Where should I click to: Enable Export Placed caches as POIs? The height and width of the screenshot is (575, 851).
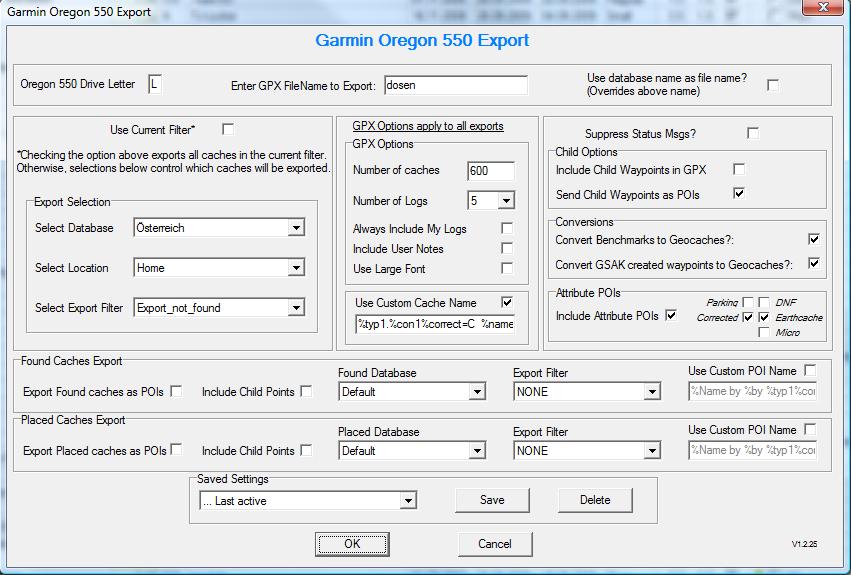(176, 450)
